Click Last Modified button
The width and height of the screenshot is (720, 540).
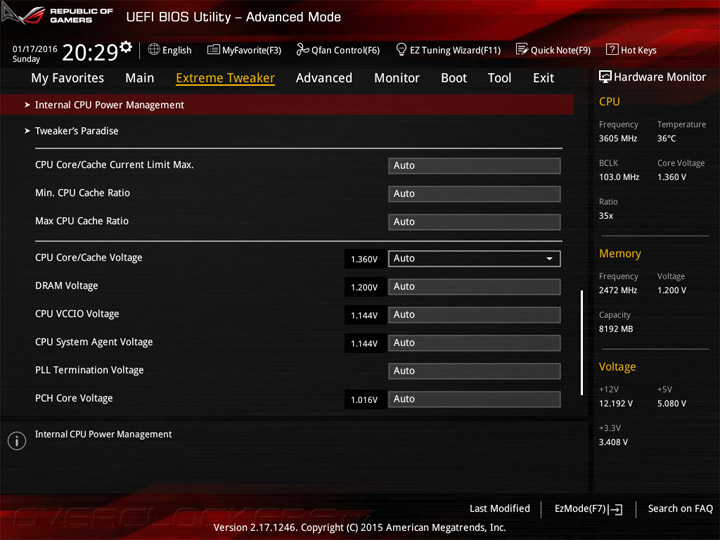[500, 508]
